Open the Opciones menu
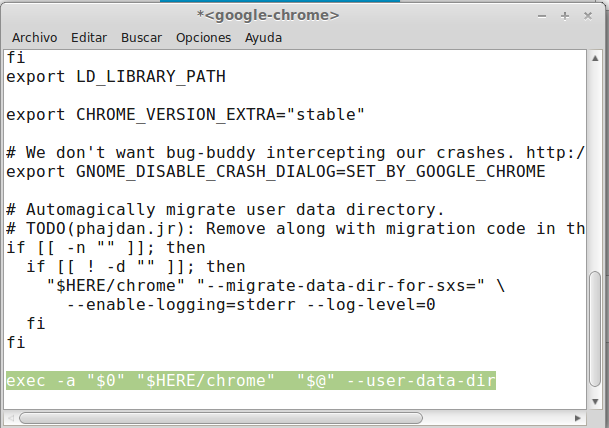 (204, 38)
